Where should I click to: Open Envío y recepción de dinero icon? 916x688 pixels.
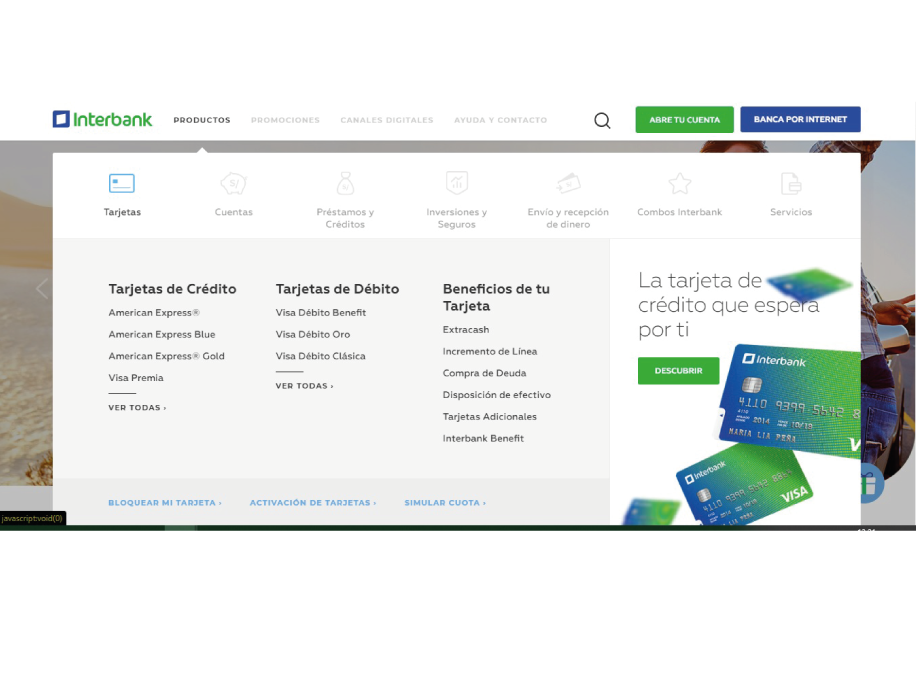point(568,184)
